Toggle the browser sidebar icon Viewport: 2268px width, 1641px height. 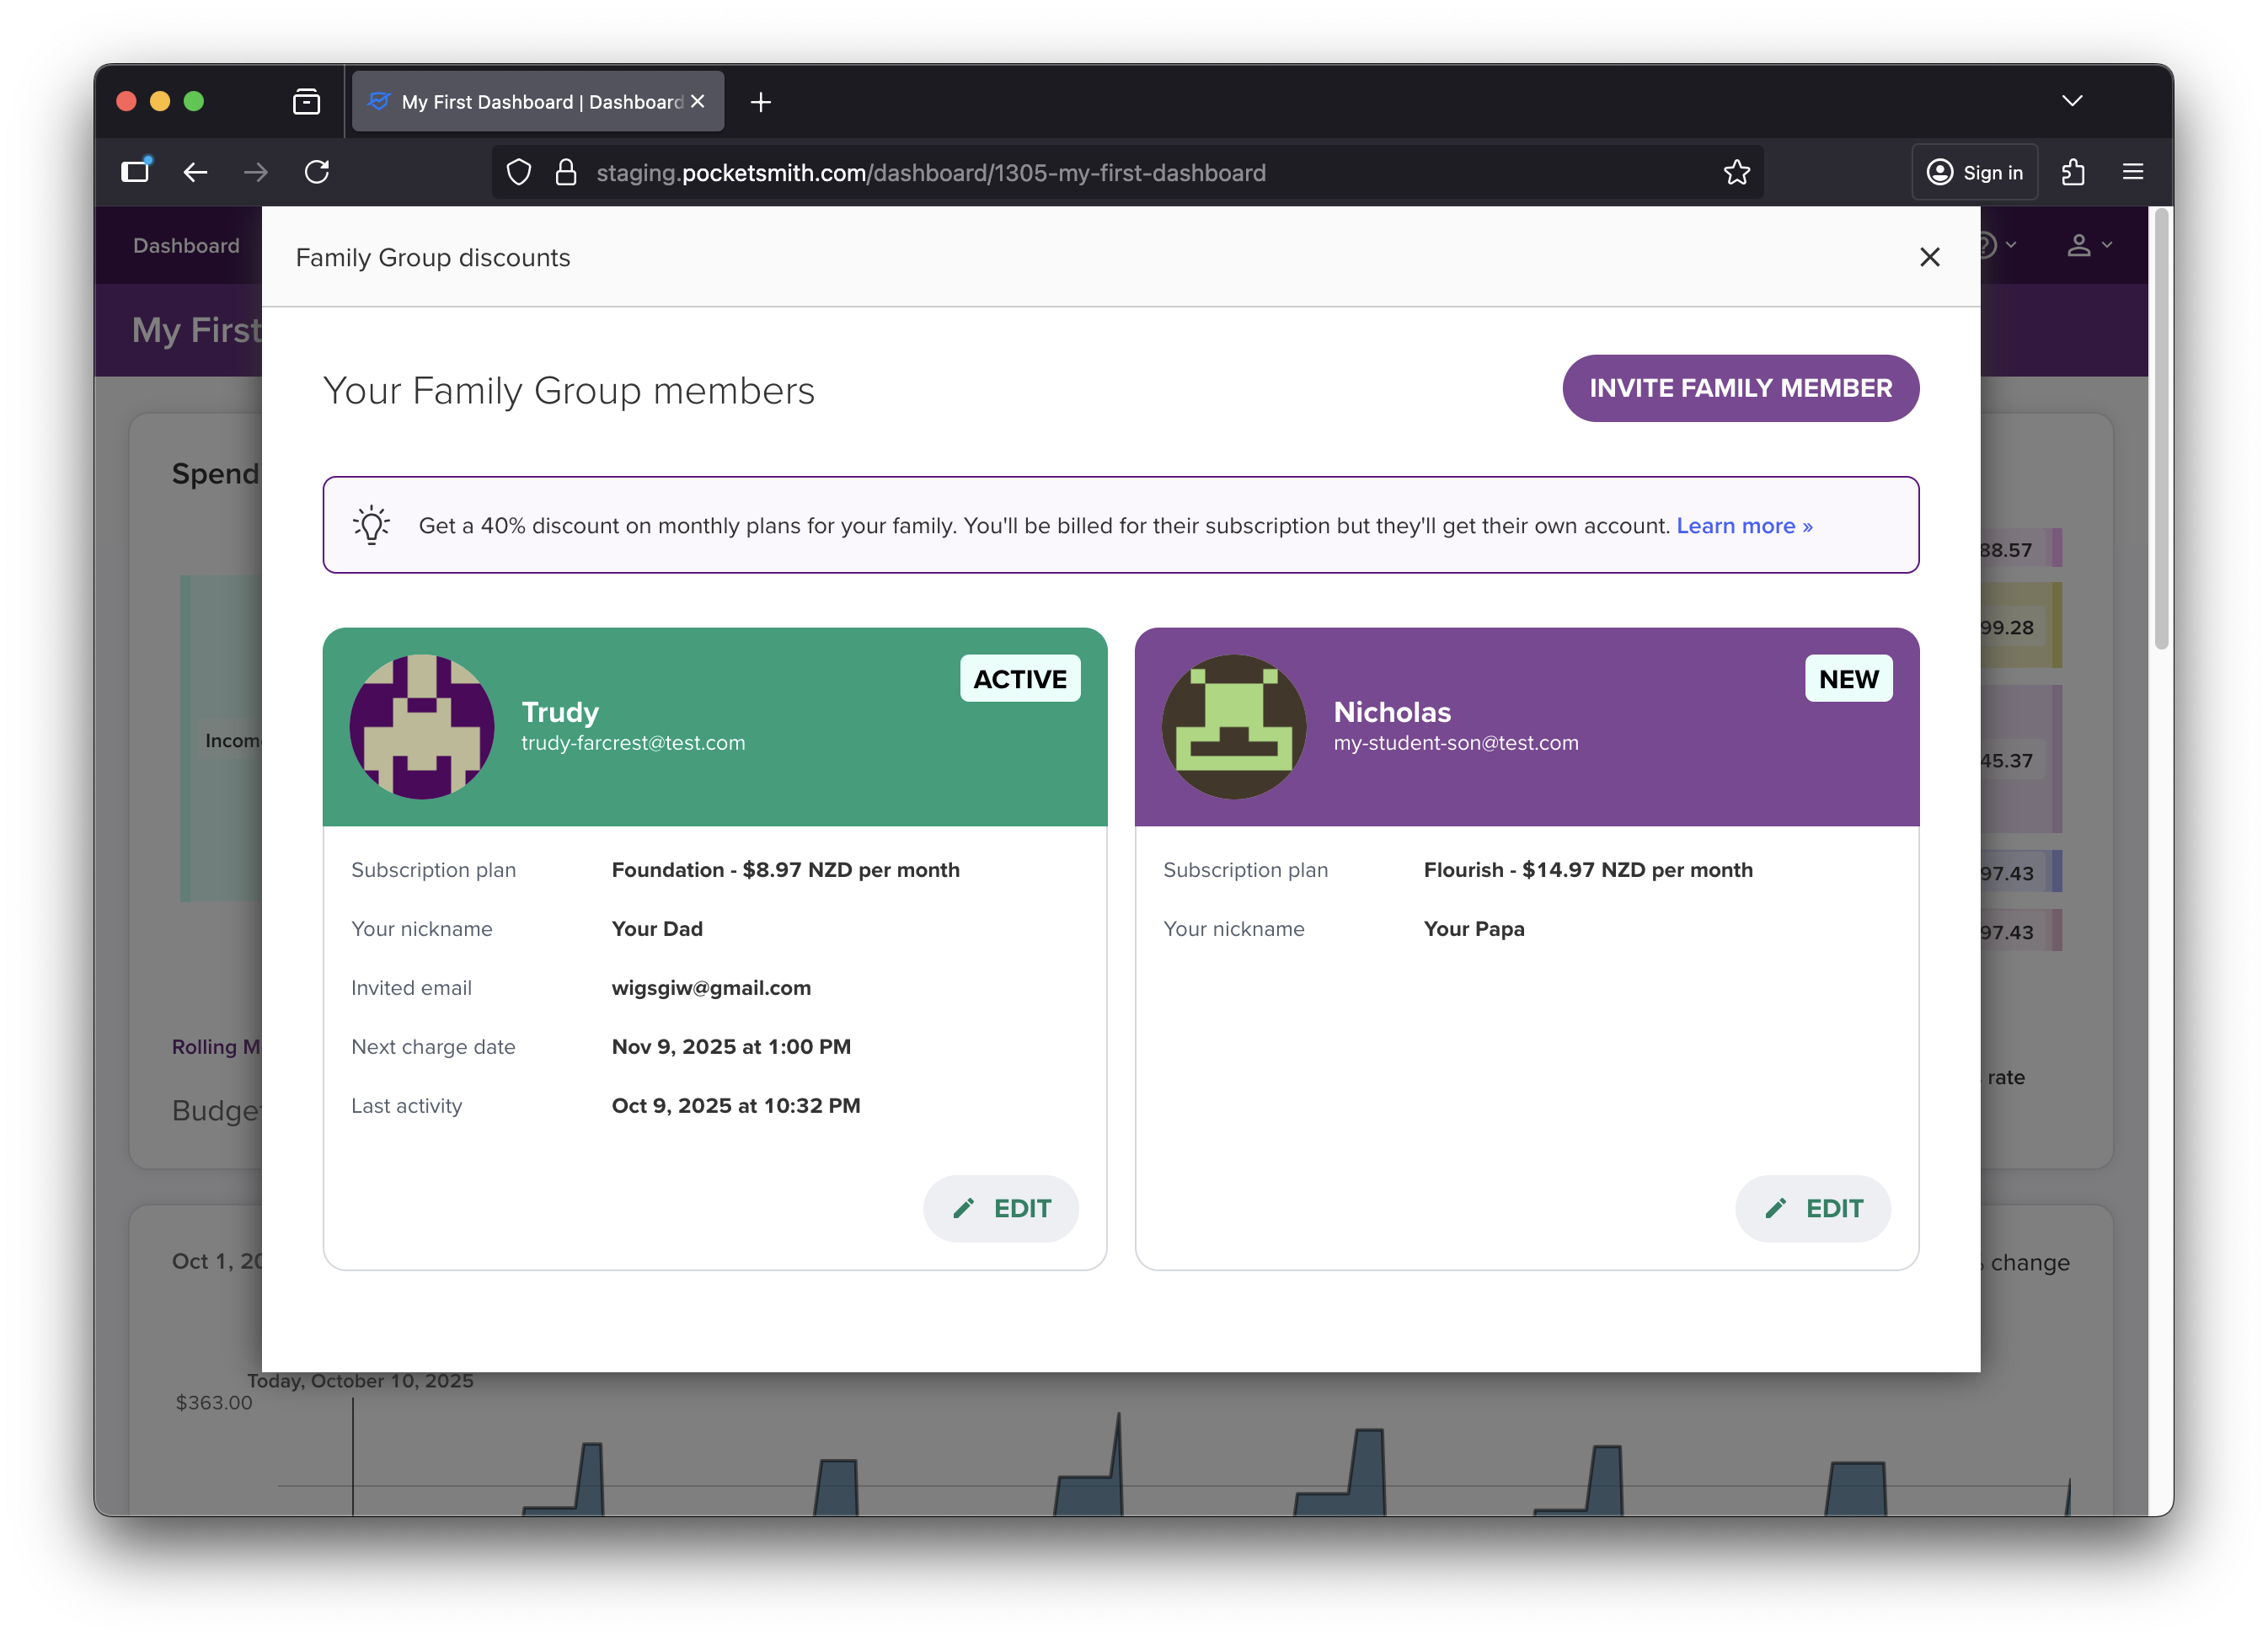[135, 172]
